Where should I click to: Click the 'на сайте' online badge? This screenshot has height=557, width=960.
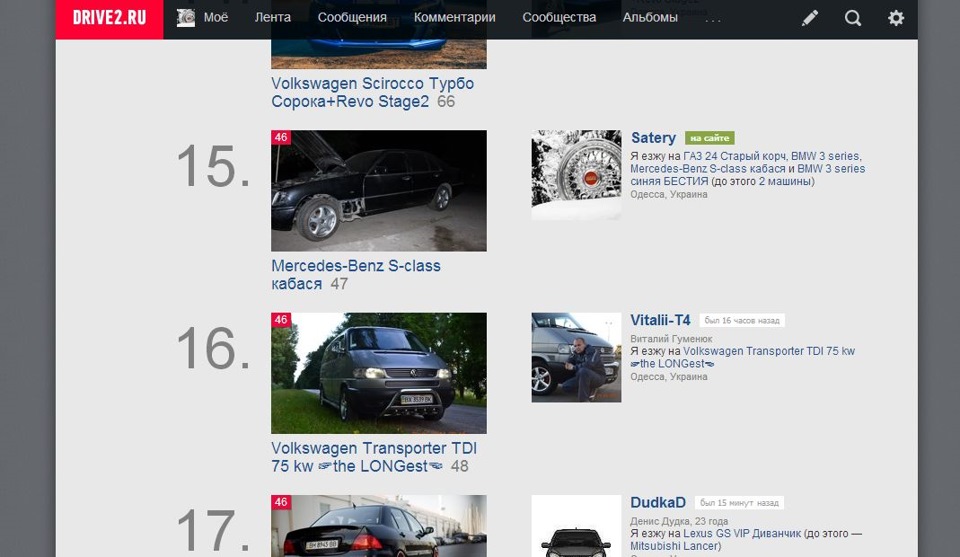click(710, 138)
